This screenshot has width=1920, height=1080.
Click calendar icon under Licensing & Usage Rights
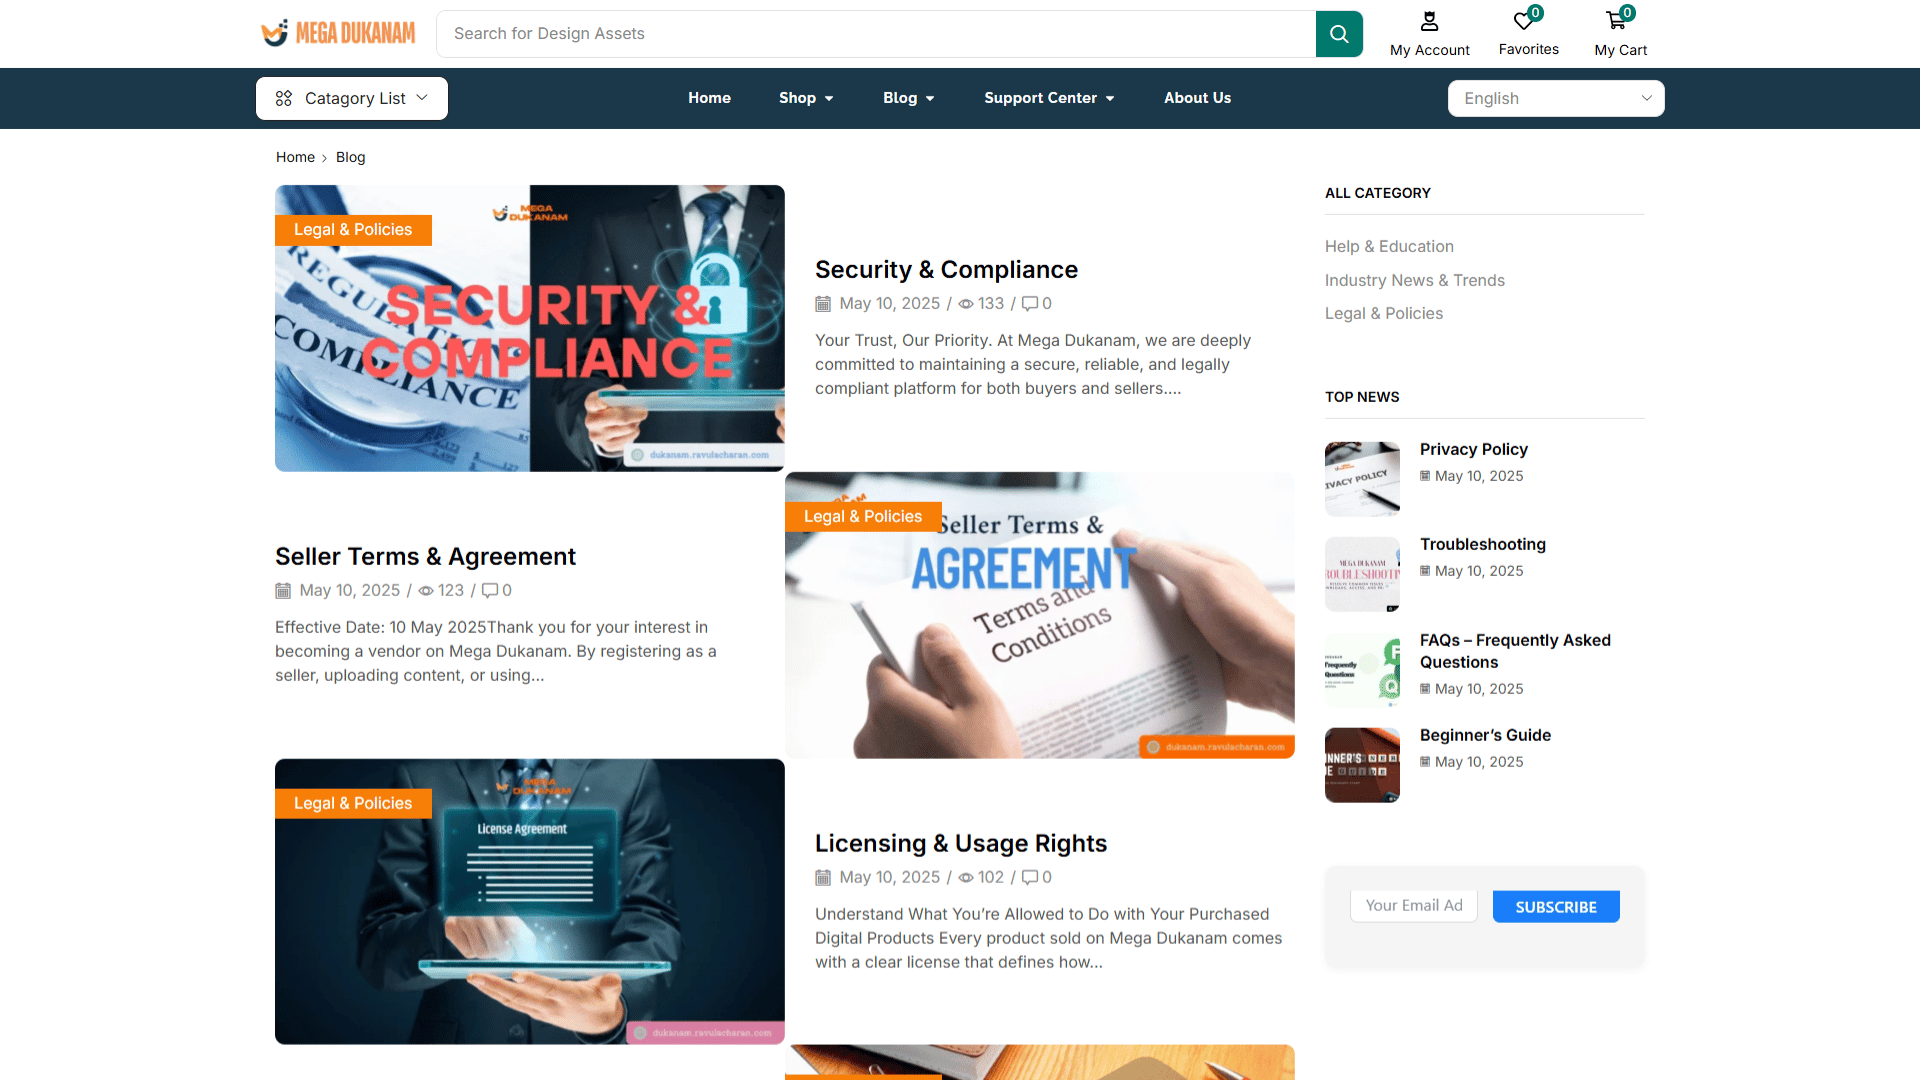[823, 878]
